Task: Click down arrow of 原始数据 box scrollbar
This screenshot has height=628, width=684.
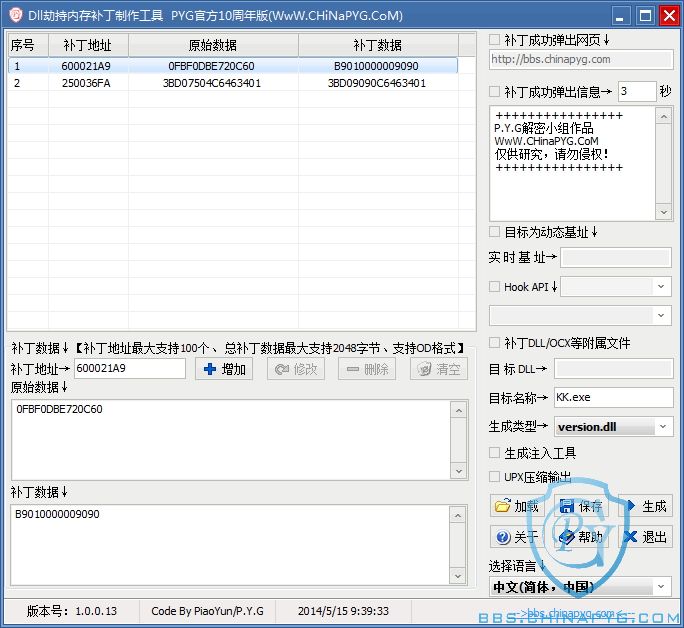Action: pyautogui.click(x=458, y=471)
